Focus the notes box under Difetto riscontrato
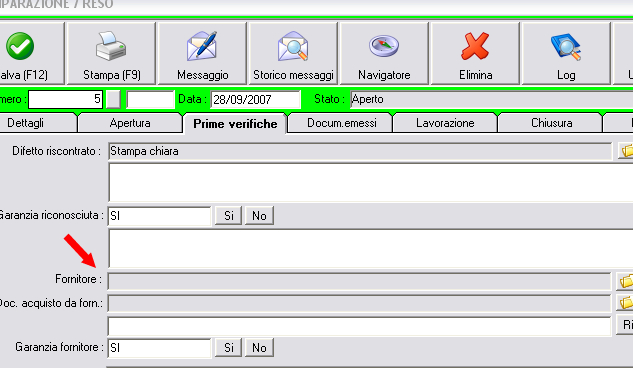The width and height of the screenshot is (633, 368). (371, 182)
